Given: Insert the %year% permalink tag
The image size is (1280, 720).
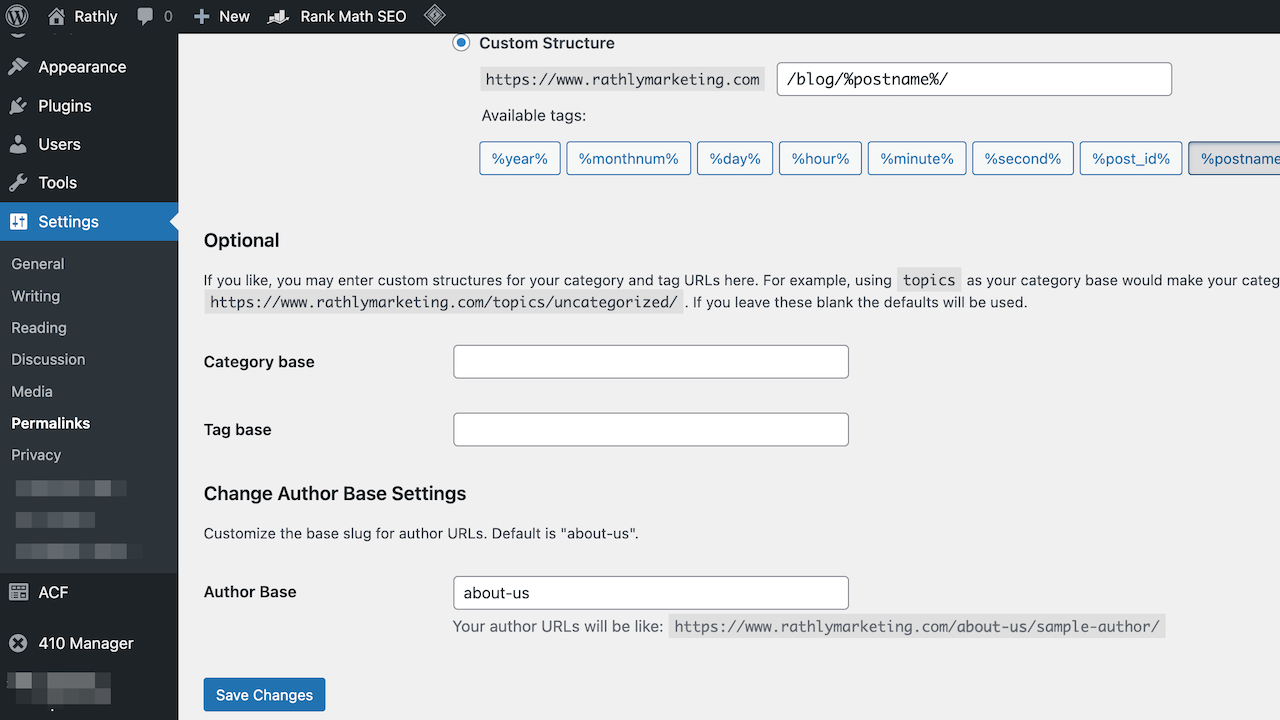Looking at the screenshot, I should tap(519, 158).
